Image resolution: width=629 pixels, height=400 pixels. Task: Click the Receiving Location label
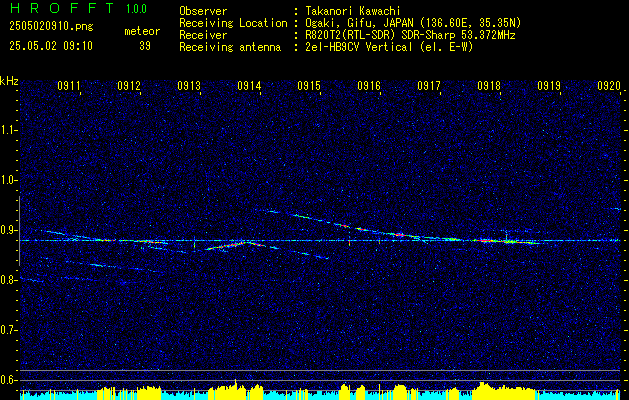point(233,23)
